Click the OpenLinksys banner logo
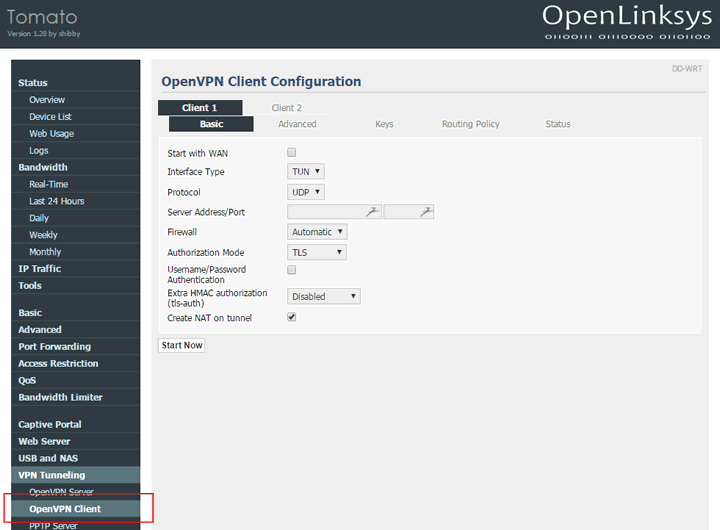The height and width of the screenshot is (530, 720). click(x=627, y=22)
